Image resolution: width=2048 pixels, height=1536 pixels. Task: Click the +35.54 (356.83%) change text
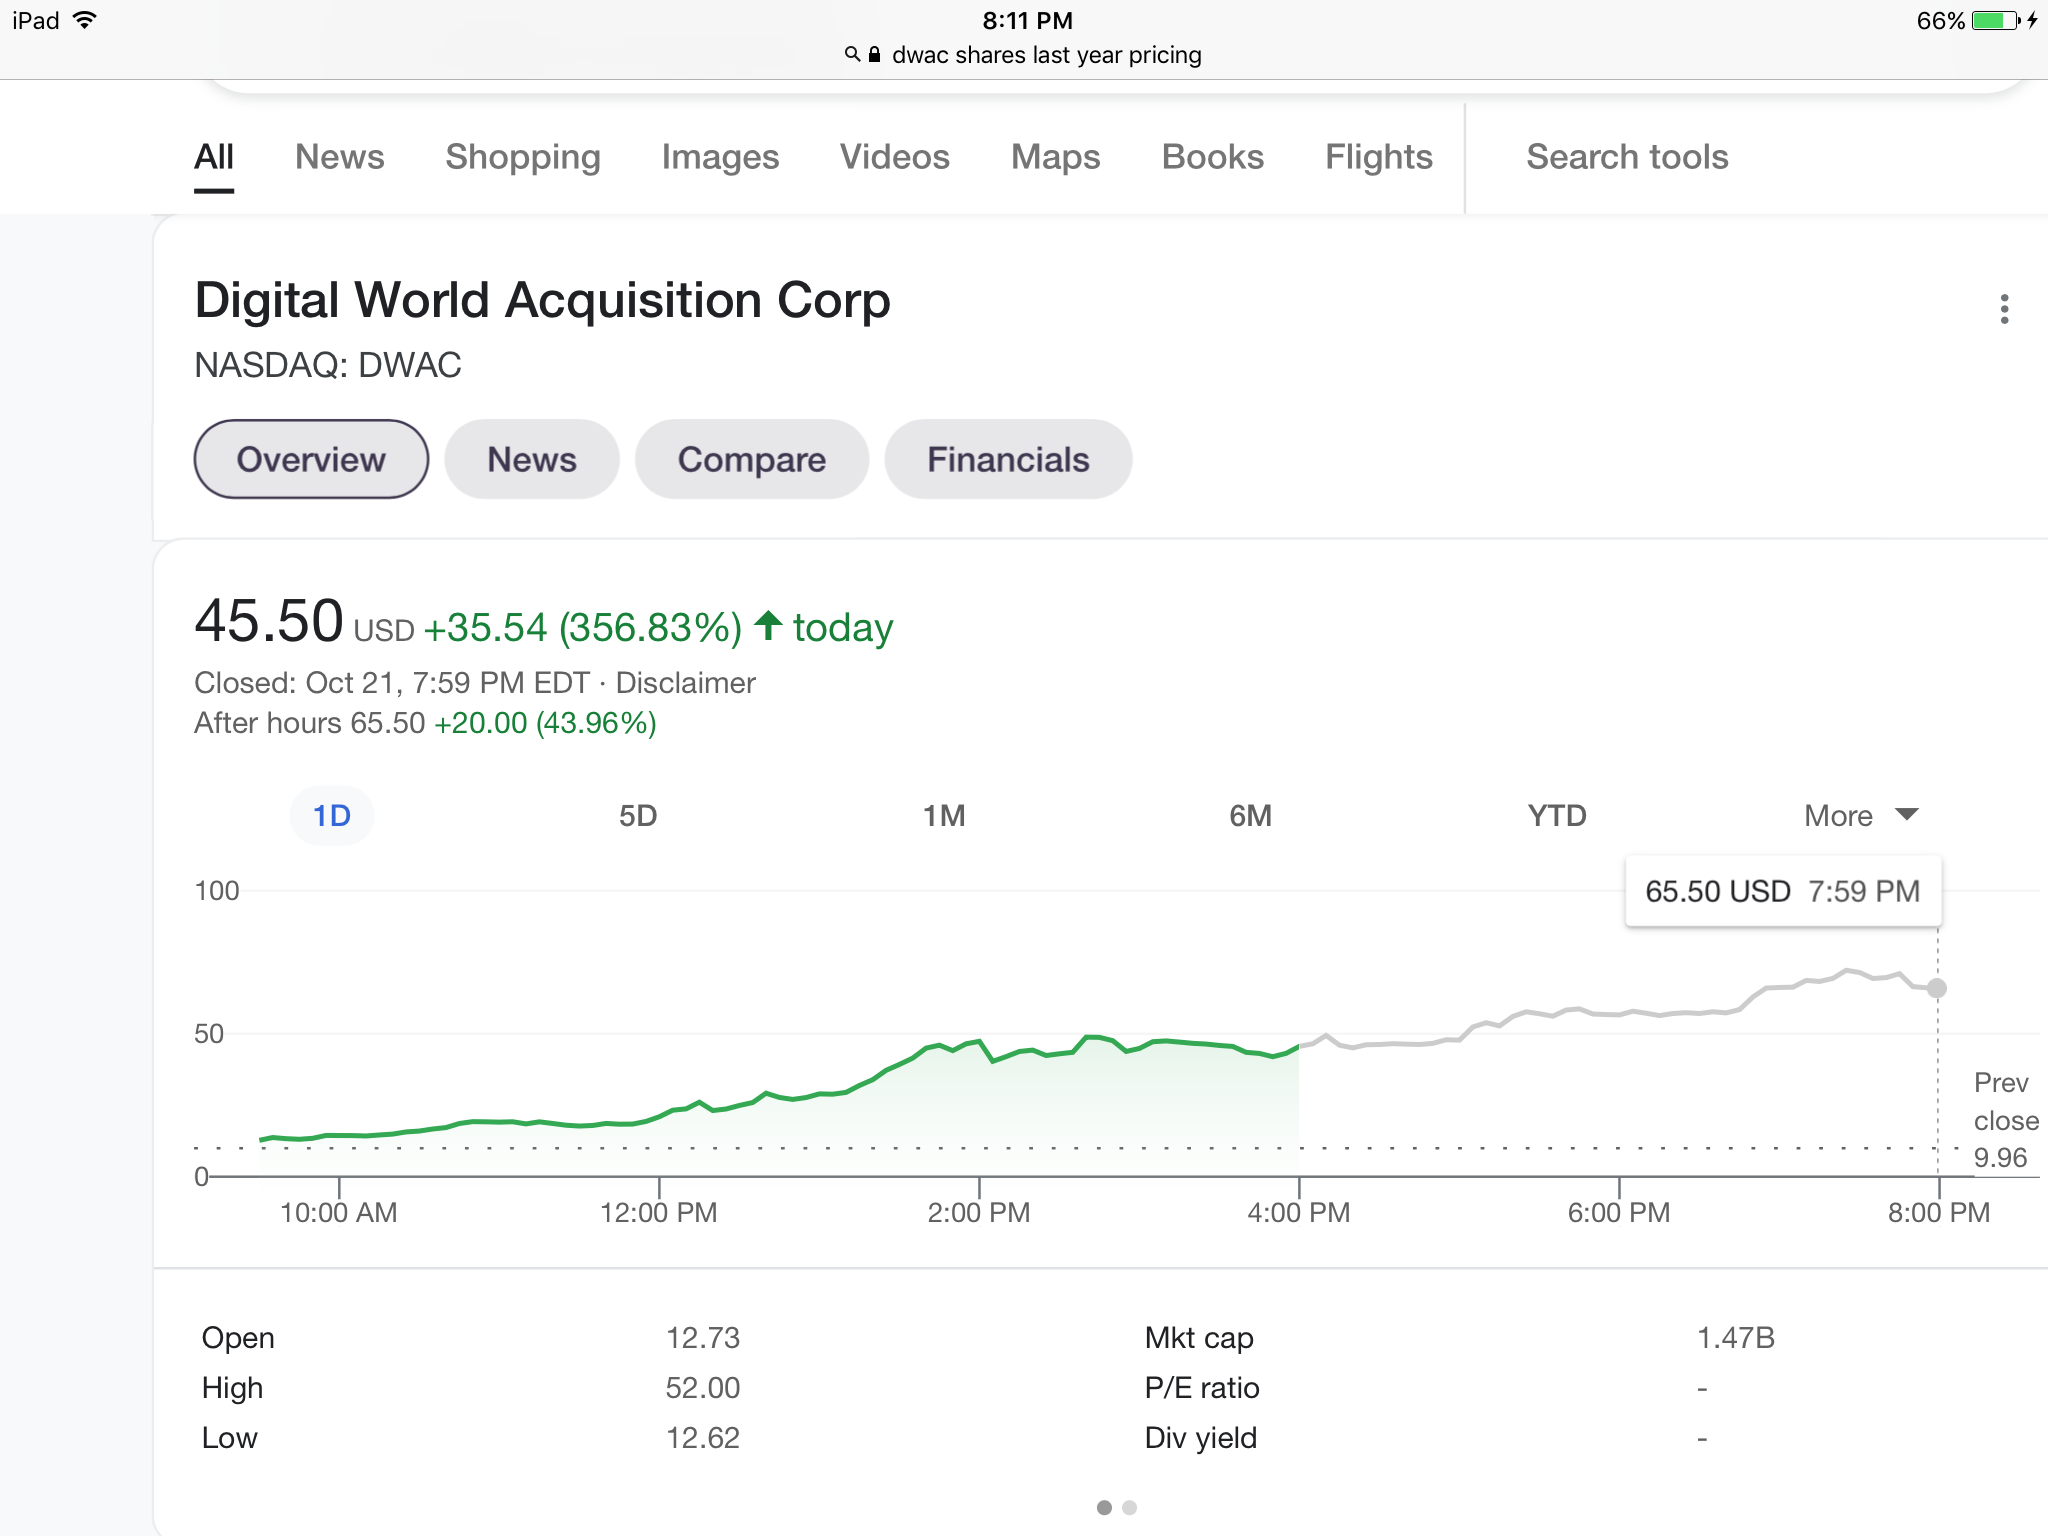[x=583, y=628]
